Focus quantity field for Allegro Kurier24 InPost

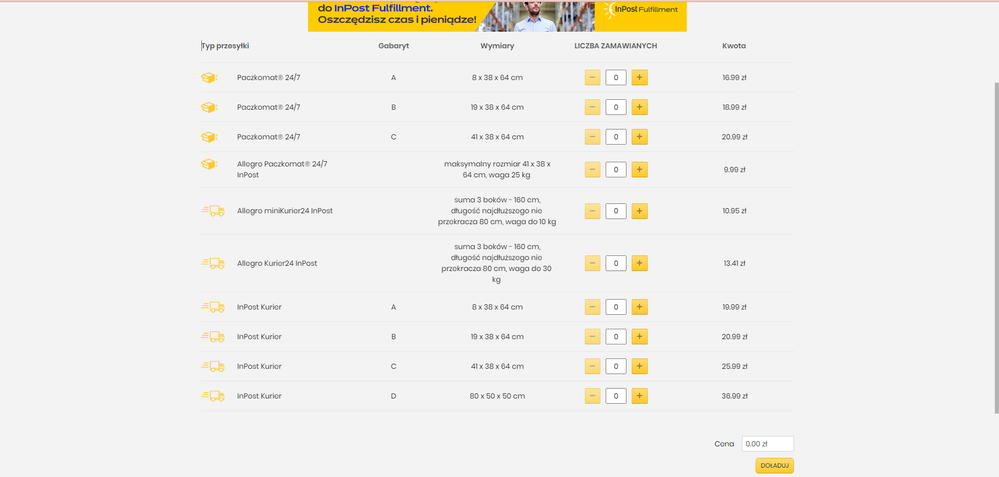615,263
